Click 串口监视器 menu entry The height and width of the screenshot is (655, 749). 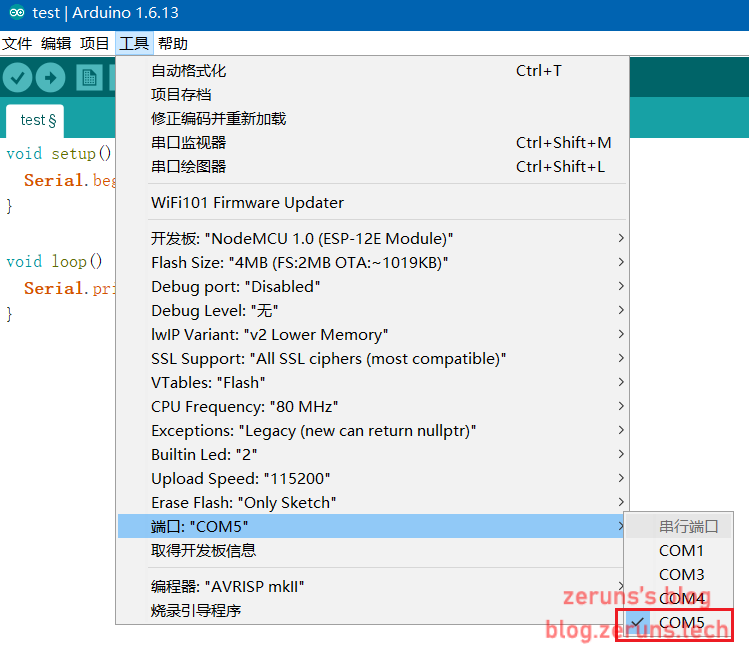(189, 142)
